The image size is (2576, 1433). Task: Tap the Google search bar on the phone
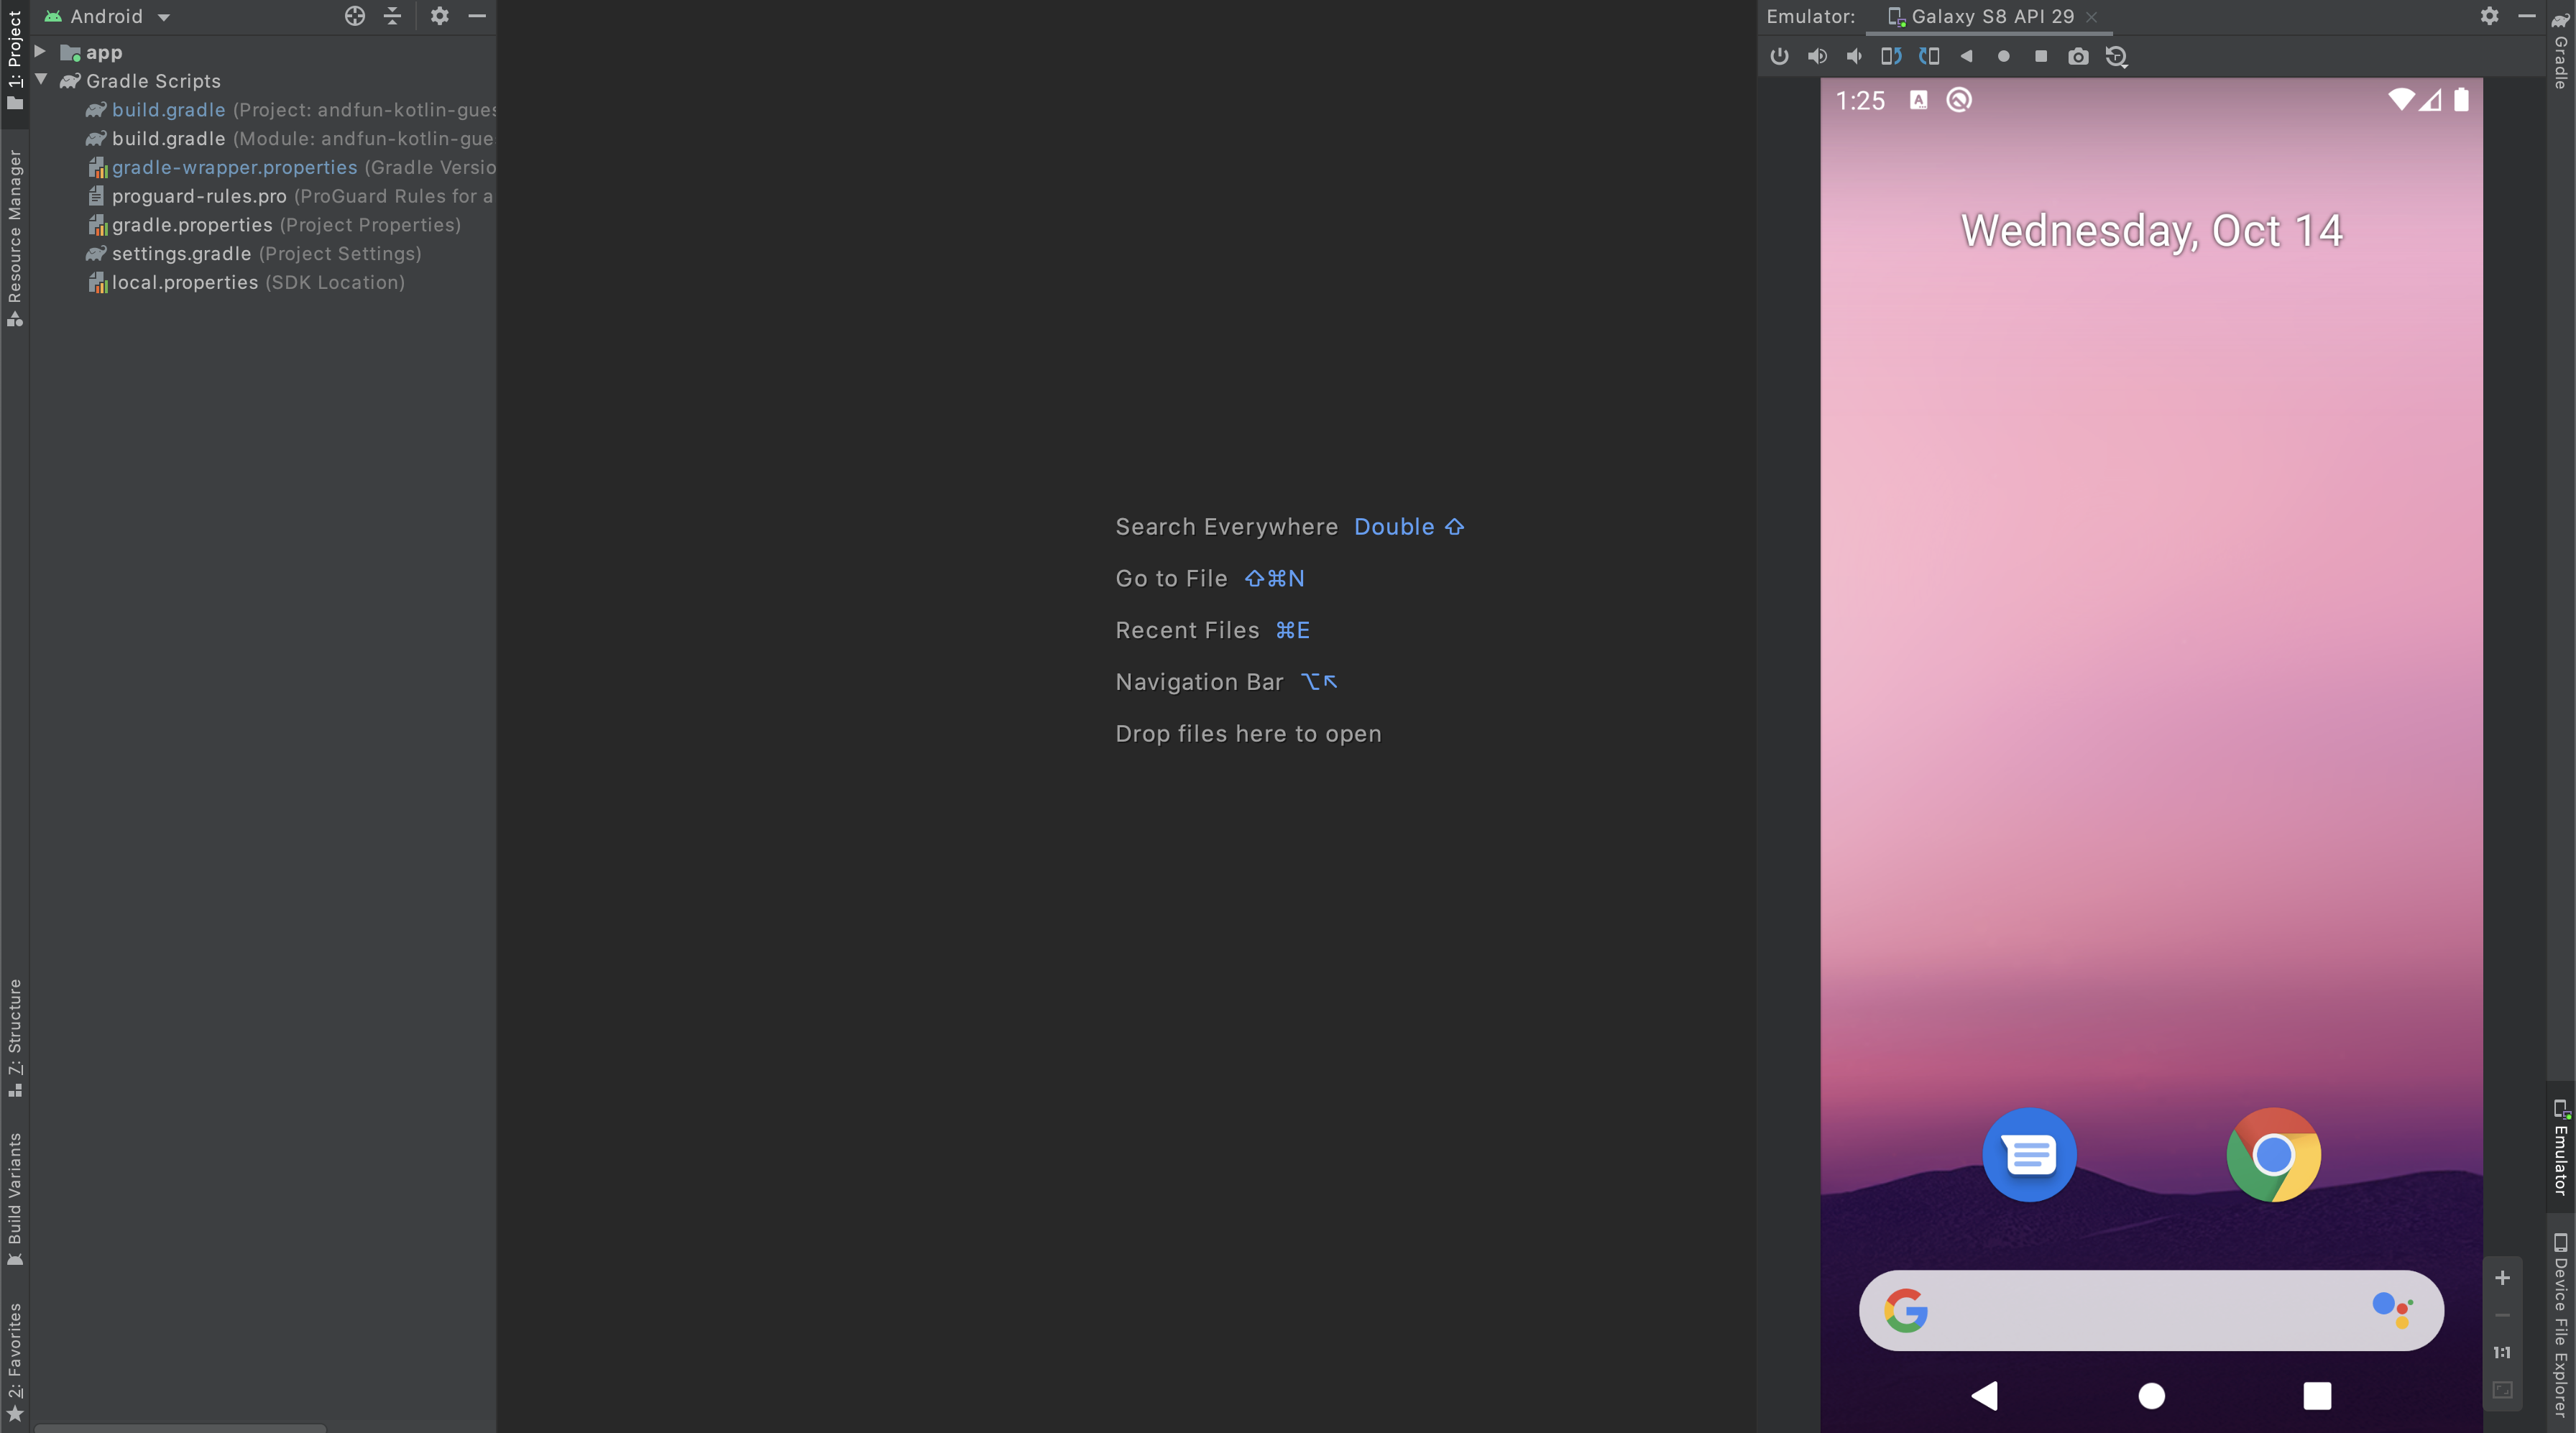tap(2151, 1310)
